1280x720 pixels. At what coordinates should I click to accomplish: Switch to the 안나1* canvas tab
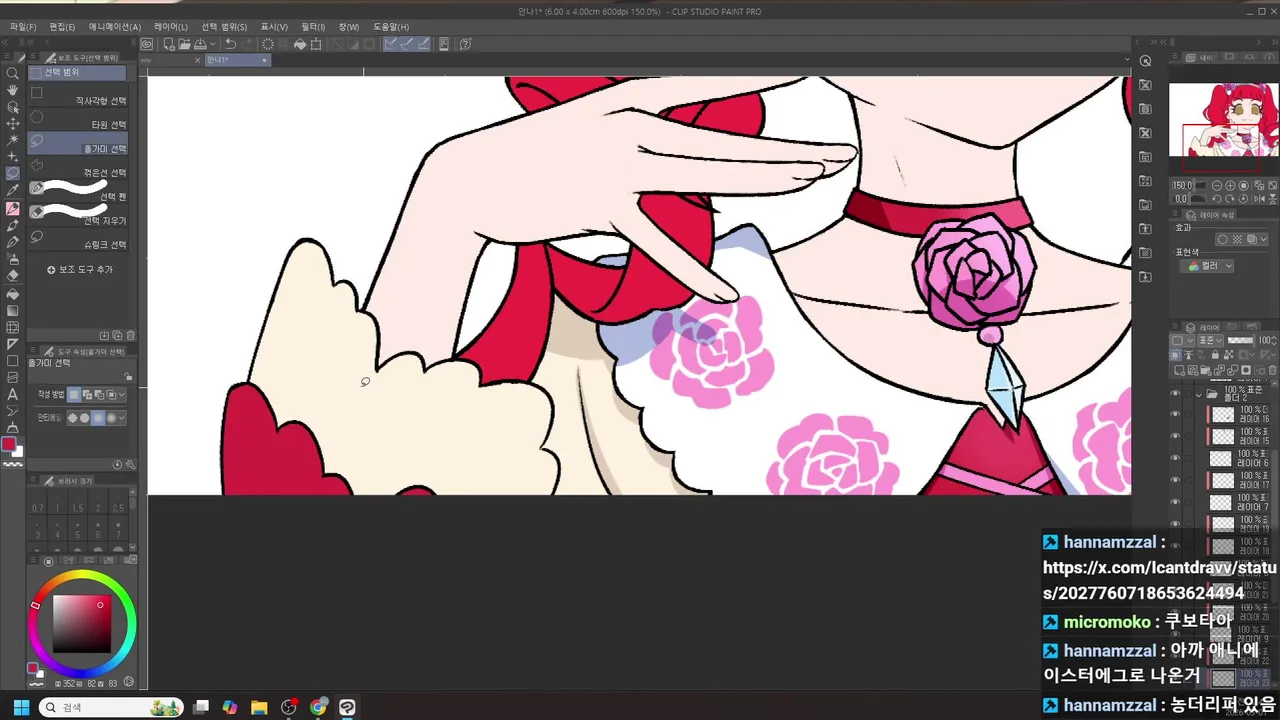pos(236,60)
